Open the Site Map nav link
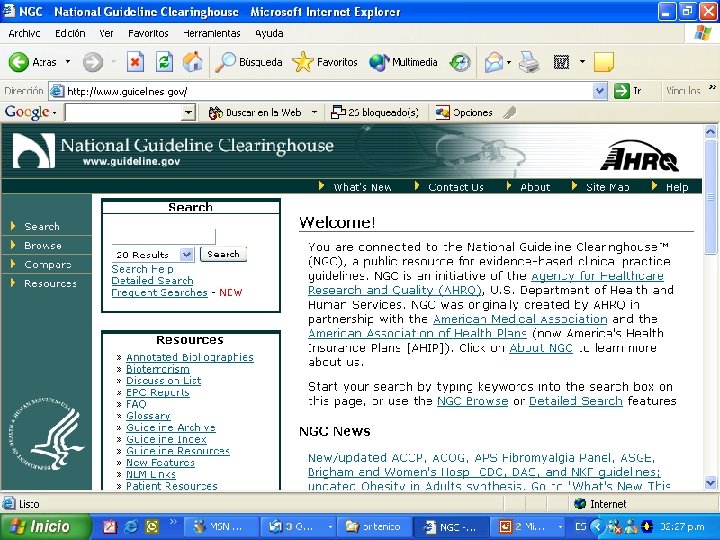 pyautogui.click(x=607, y=187)
